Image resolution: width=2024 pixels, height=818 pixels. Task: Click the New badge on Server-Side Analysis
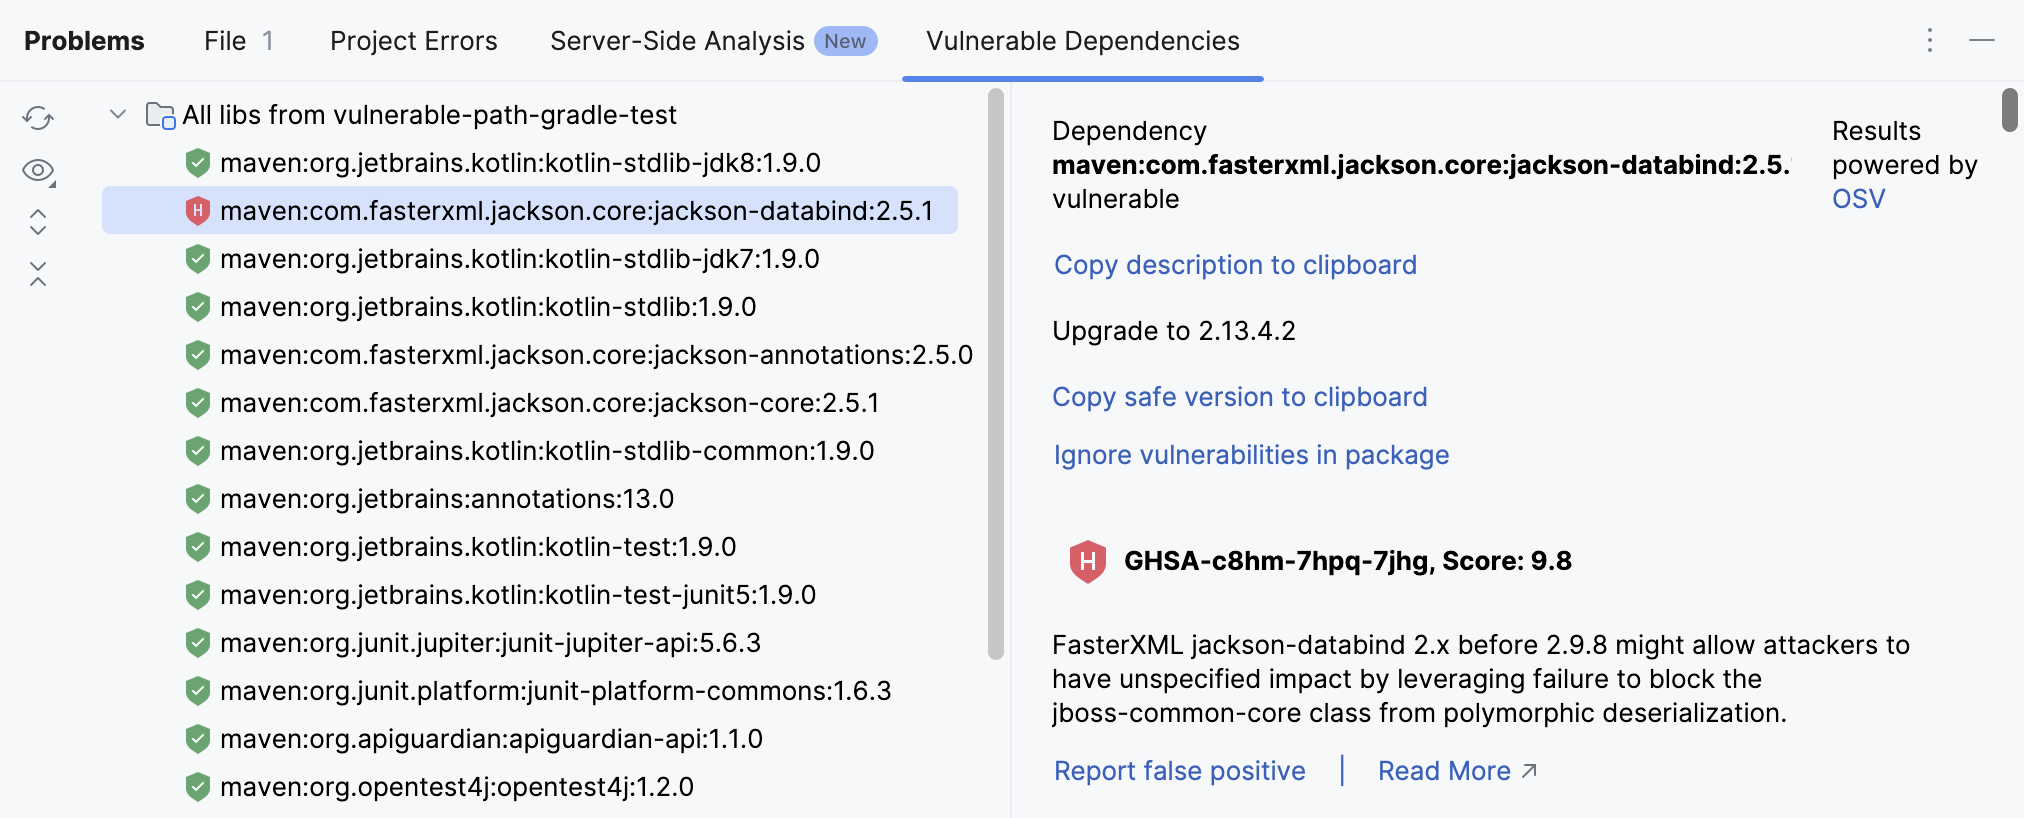click(845, 41)
